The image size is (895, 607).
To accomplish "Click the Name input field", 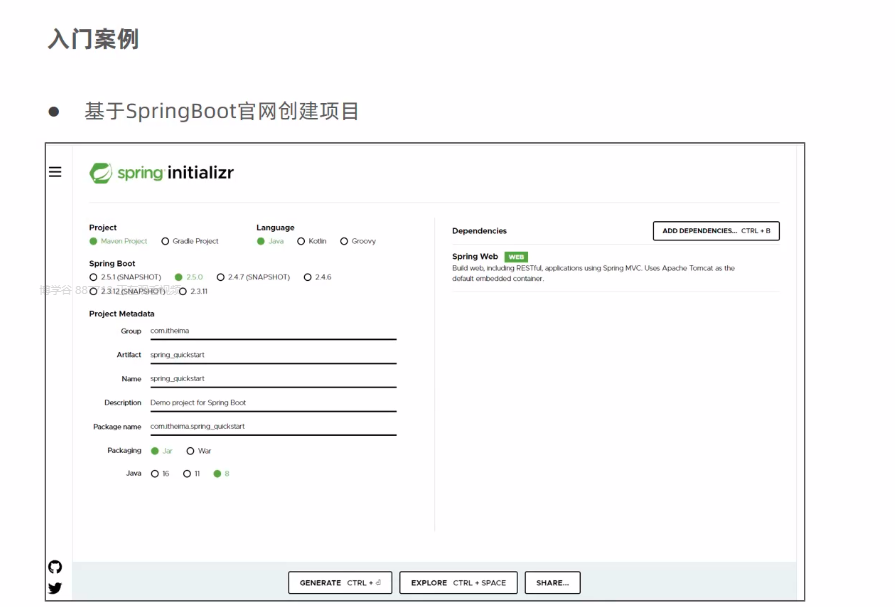I will pos(273,379).
